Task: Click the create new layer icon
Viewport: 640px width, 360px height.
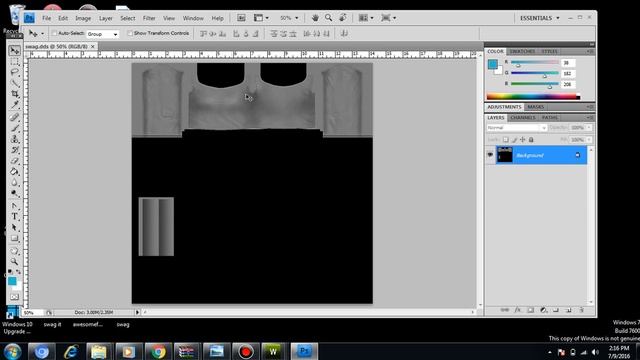Action: click(569, 310)
